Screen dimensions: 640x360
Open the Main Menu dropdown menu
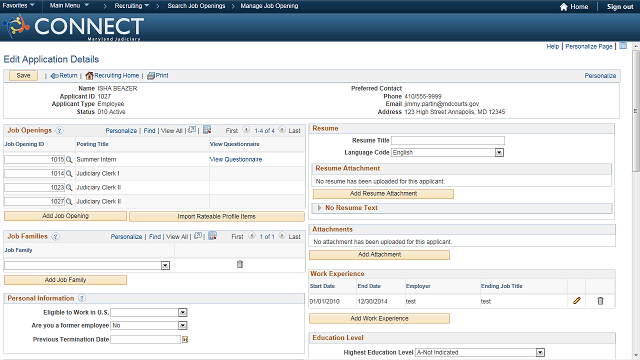point(69,5)
